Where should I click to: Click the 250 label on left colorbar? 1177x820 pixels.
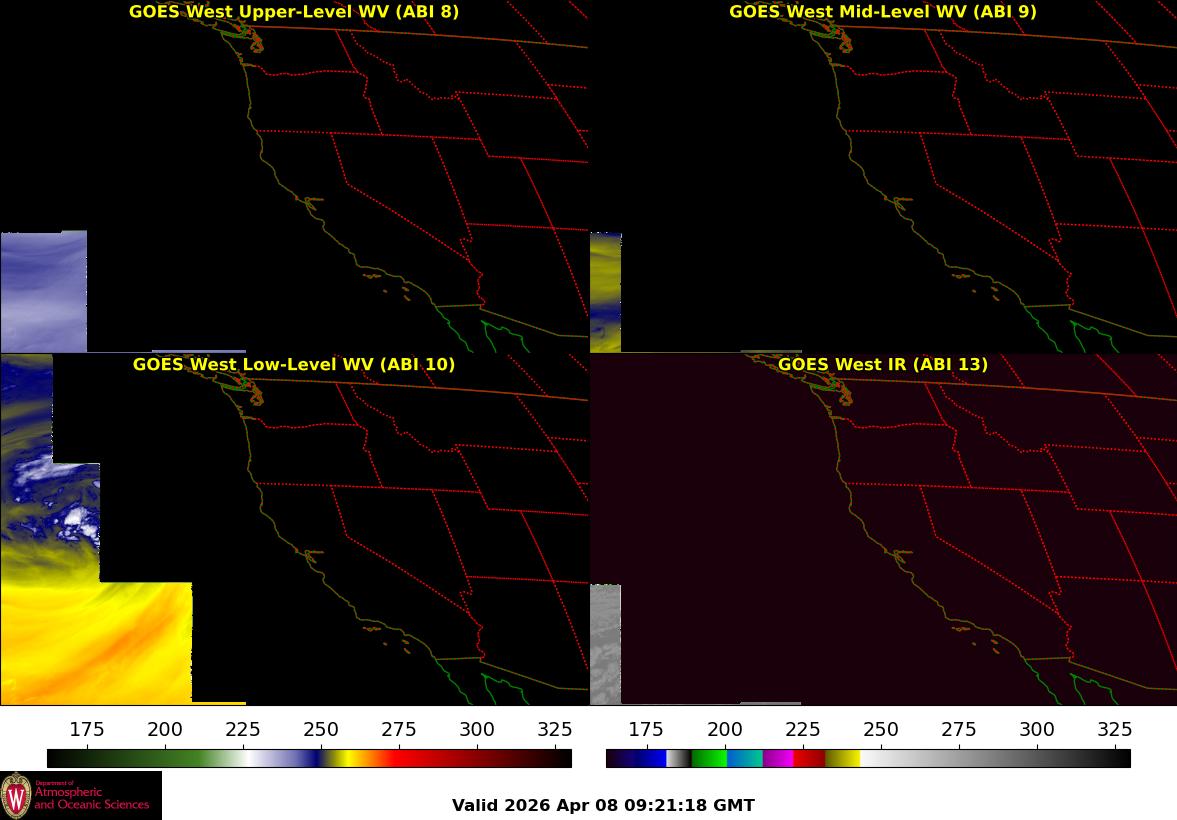[321, 729]
